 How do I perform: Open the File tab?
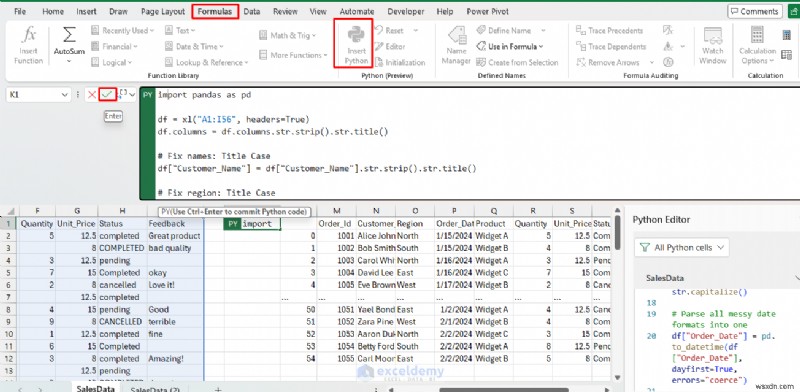(x=20, y=11)
